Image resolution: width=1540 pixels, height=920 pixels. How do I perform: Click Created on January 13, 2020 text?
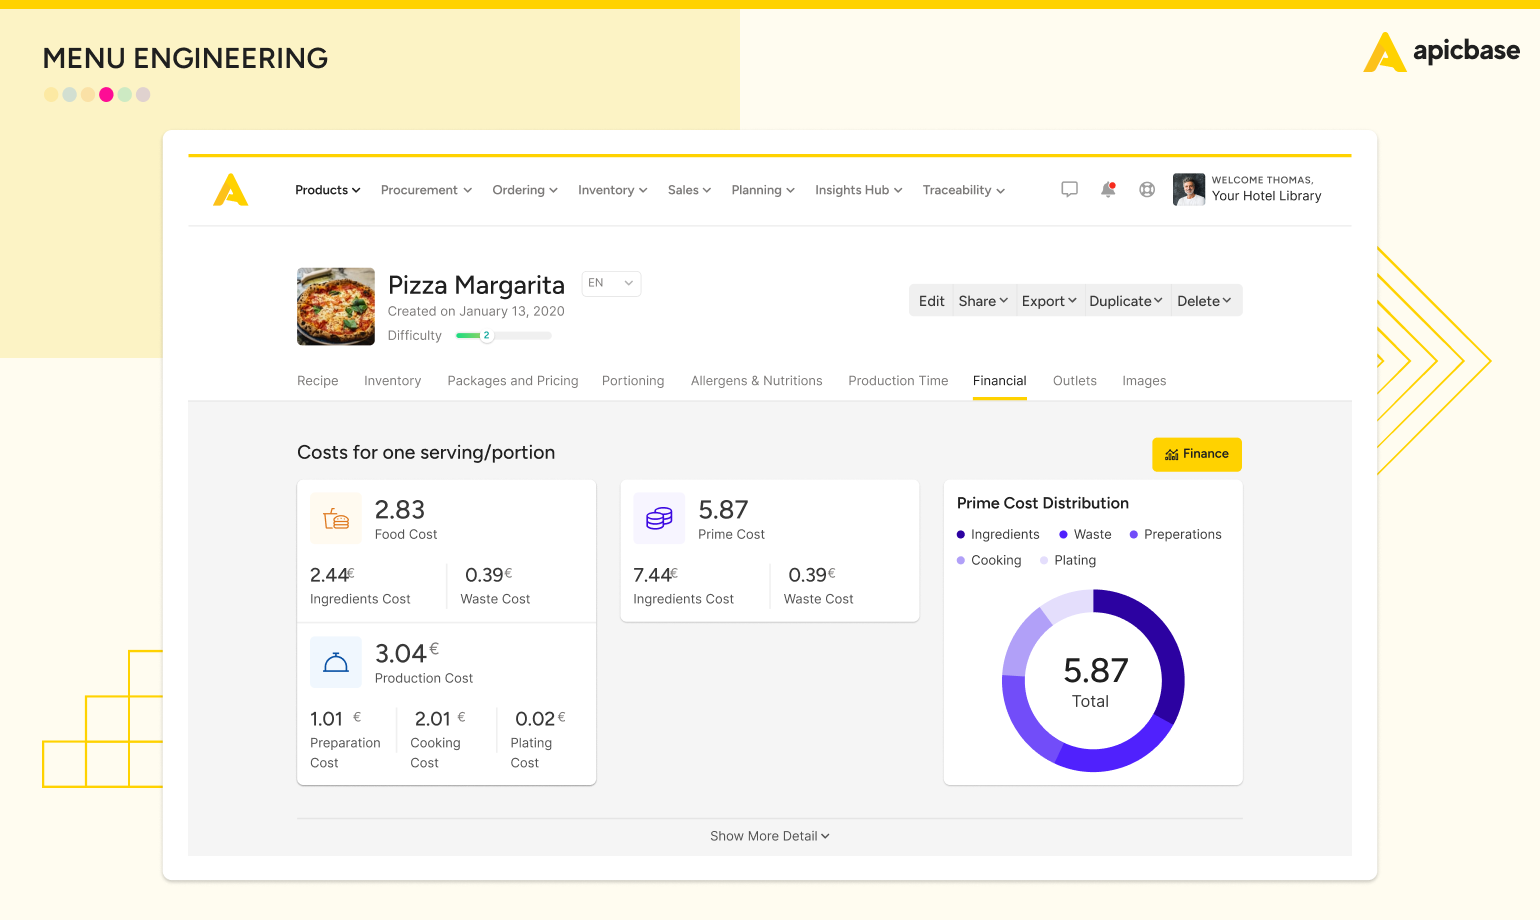pos(476,312)
